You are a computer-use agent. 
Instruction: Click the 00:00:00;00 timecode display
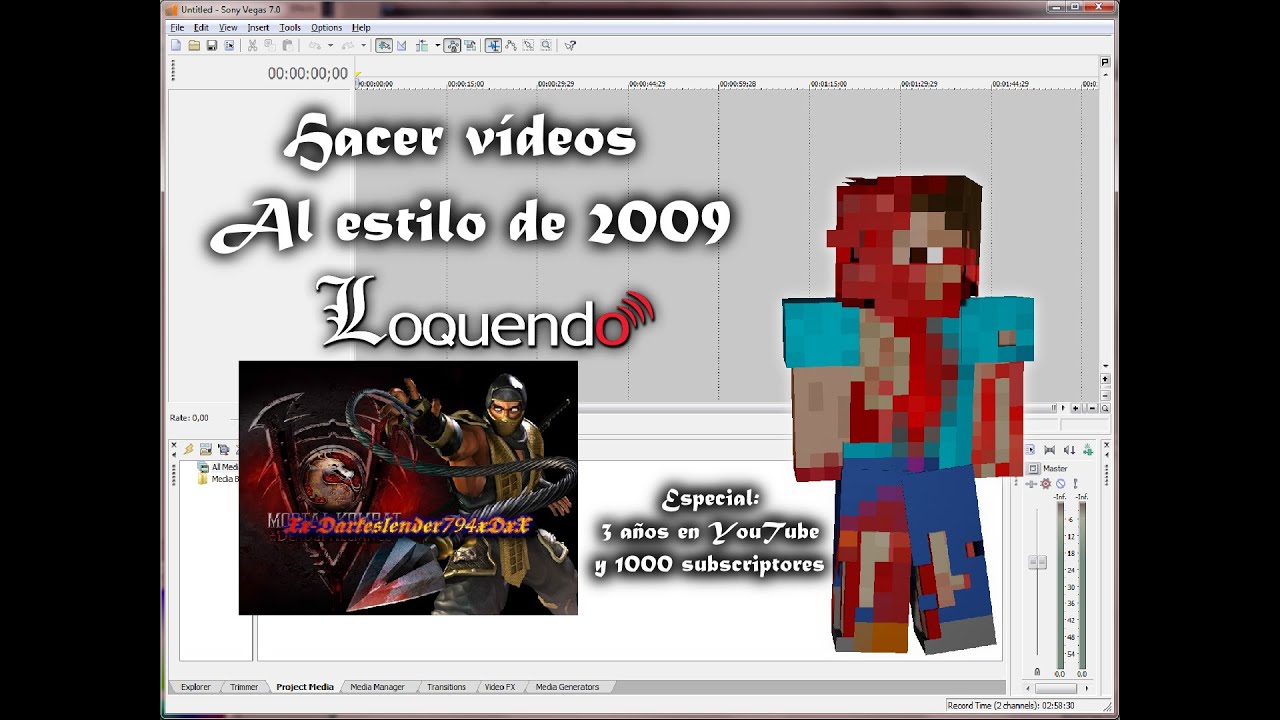tap(307, 74)
